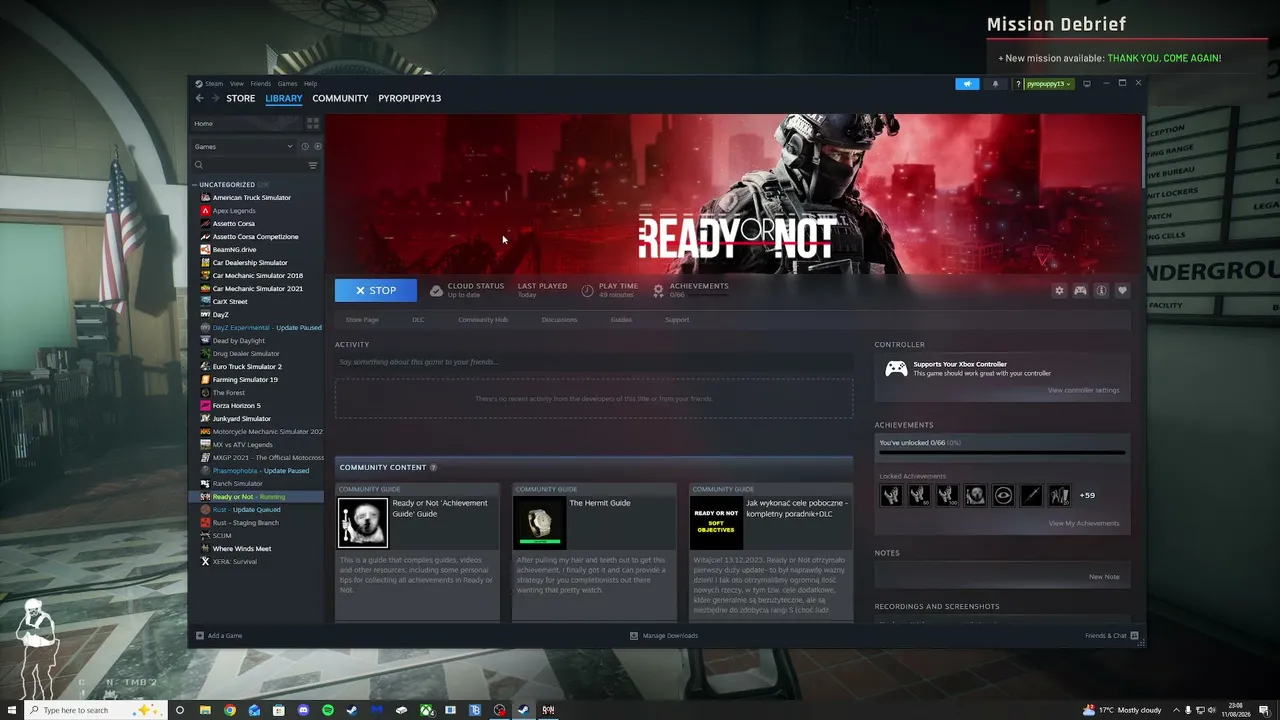Stop the running Ready or Not game

pyautogui.click(x=376, y=290)
